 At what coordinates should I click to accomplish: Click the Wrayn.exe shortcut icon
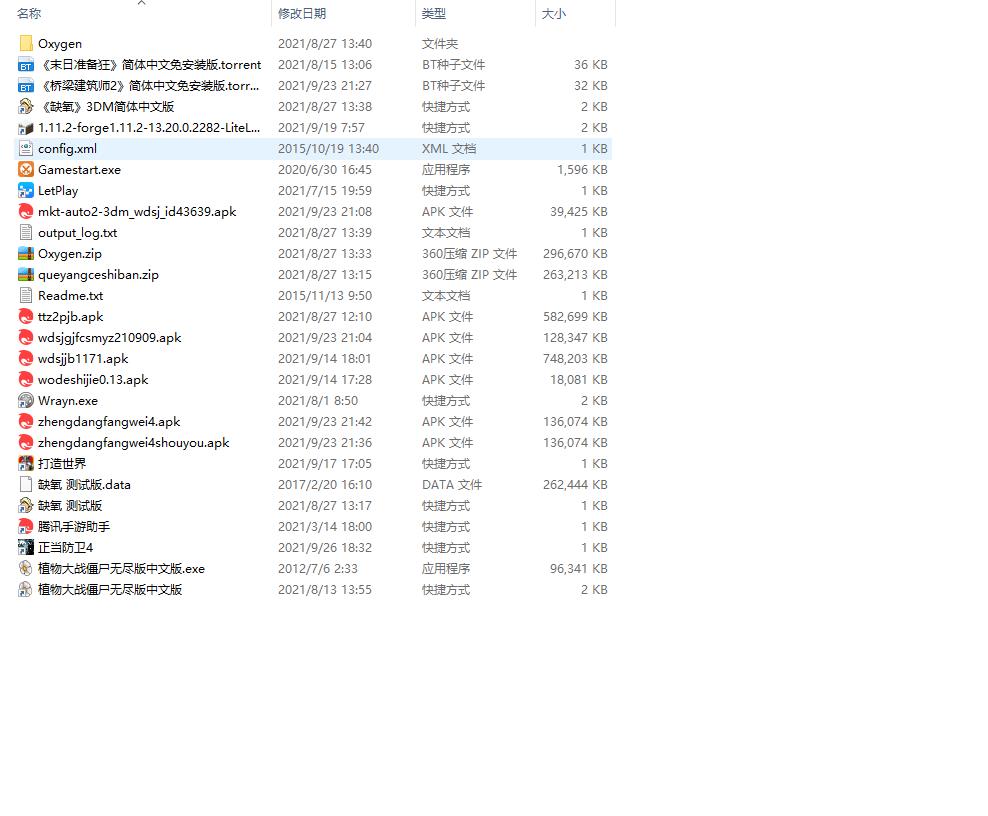click(26, 401)
